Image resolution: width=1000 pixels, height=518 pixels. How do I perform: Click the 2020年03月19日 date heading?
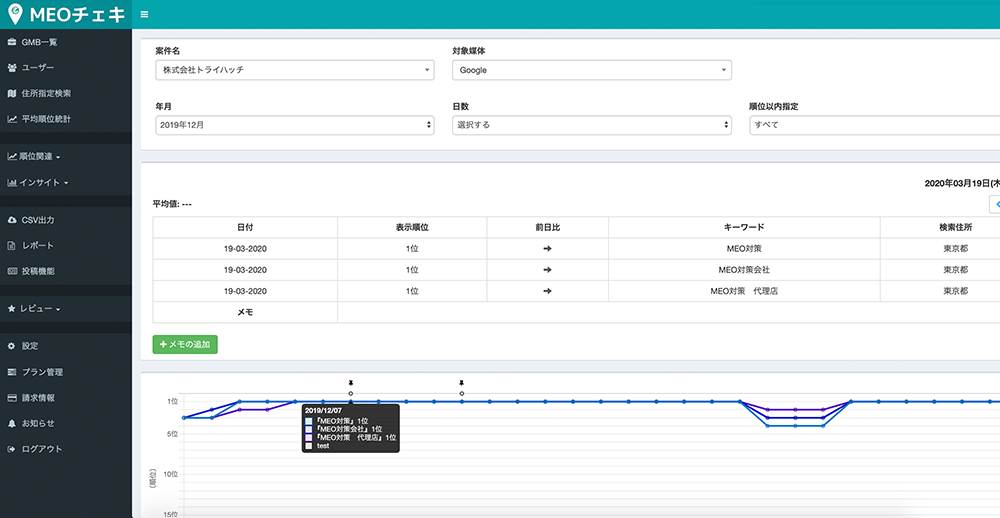[962, 183]
